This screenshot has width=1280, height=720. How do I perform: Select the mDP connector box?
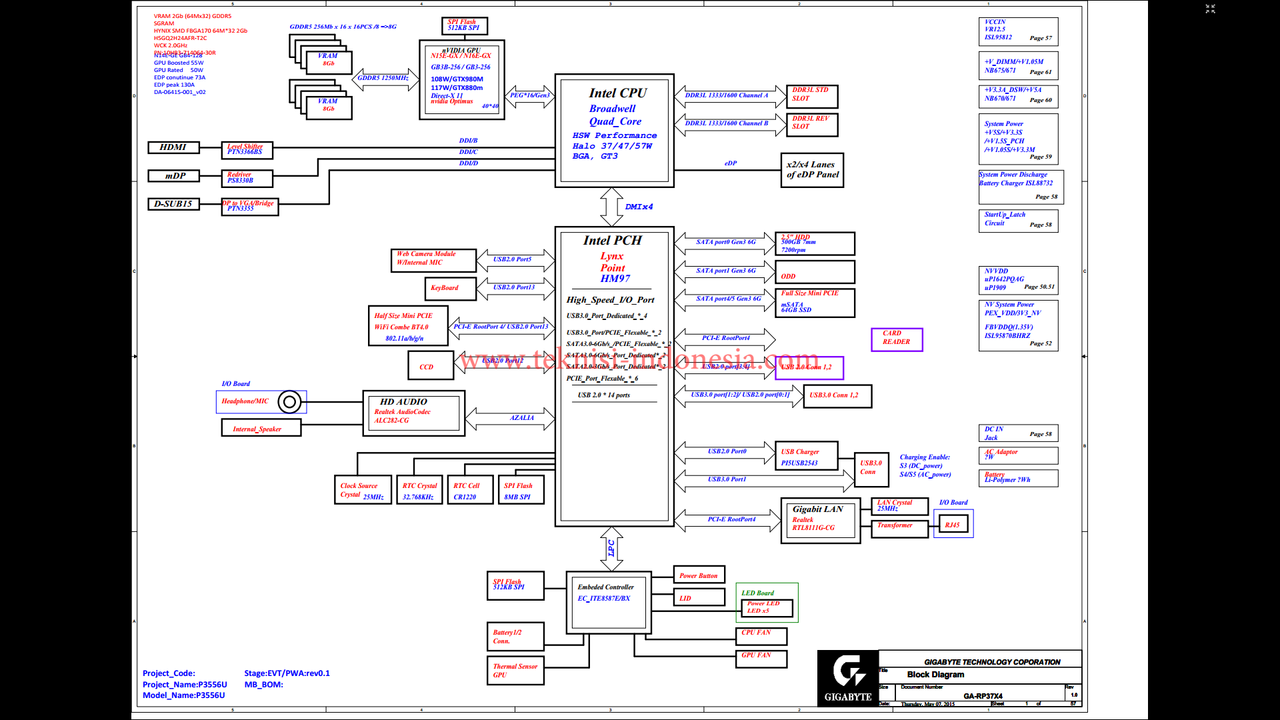pos(175,176)
